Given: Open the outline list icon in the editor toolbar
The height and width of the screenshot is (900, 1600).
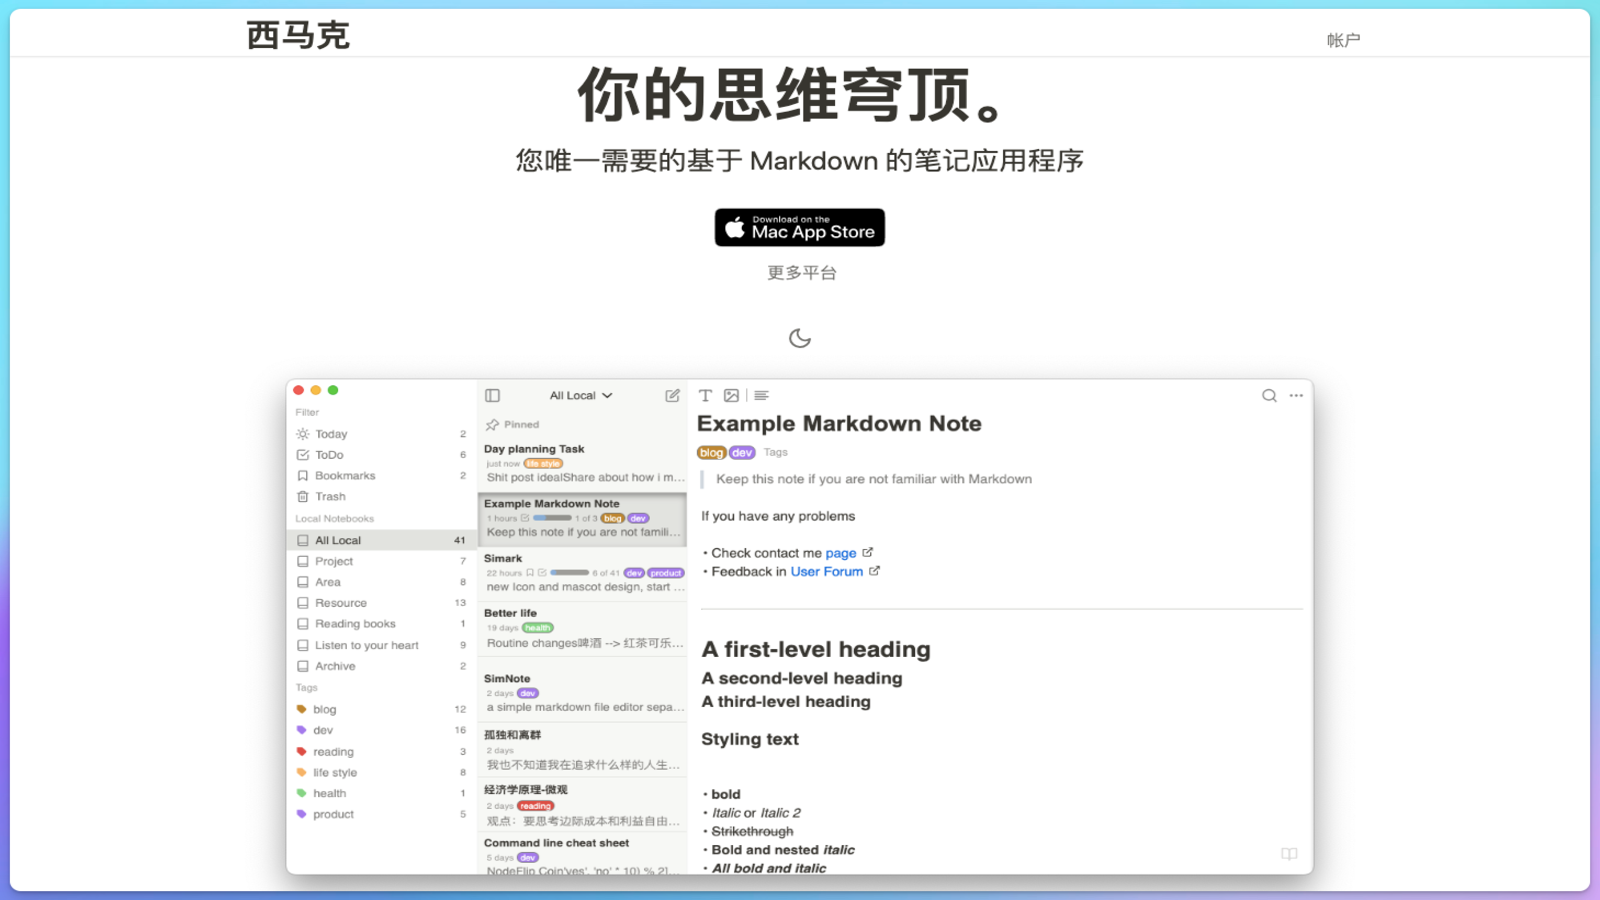Looking at the screenshot, I should [x=761, y=395].
